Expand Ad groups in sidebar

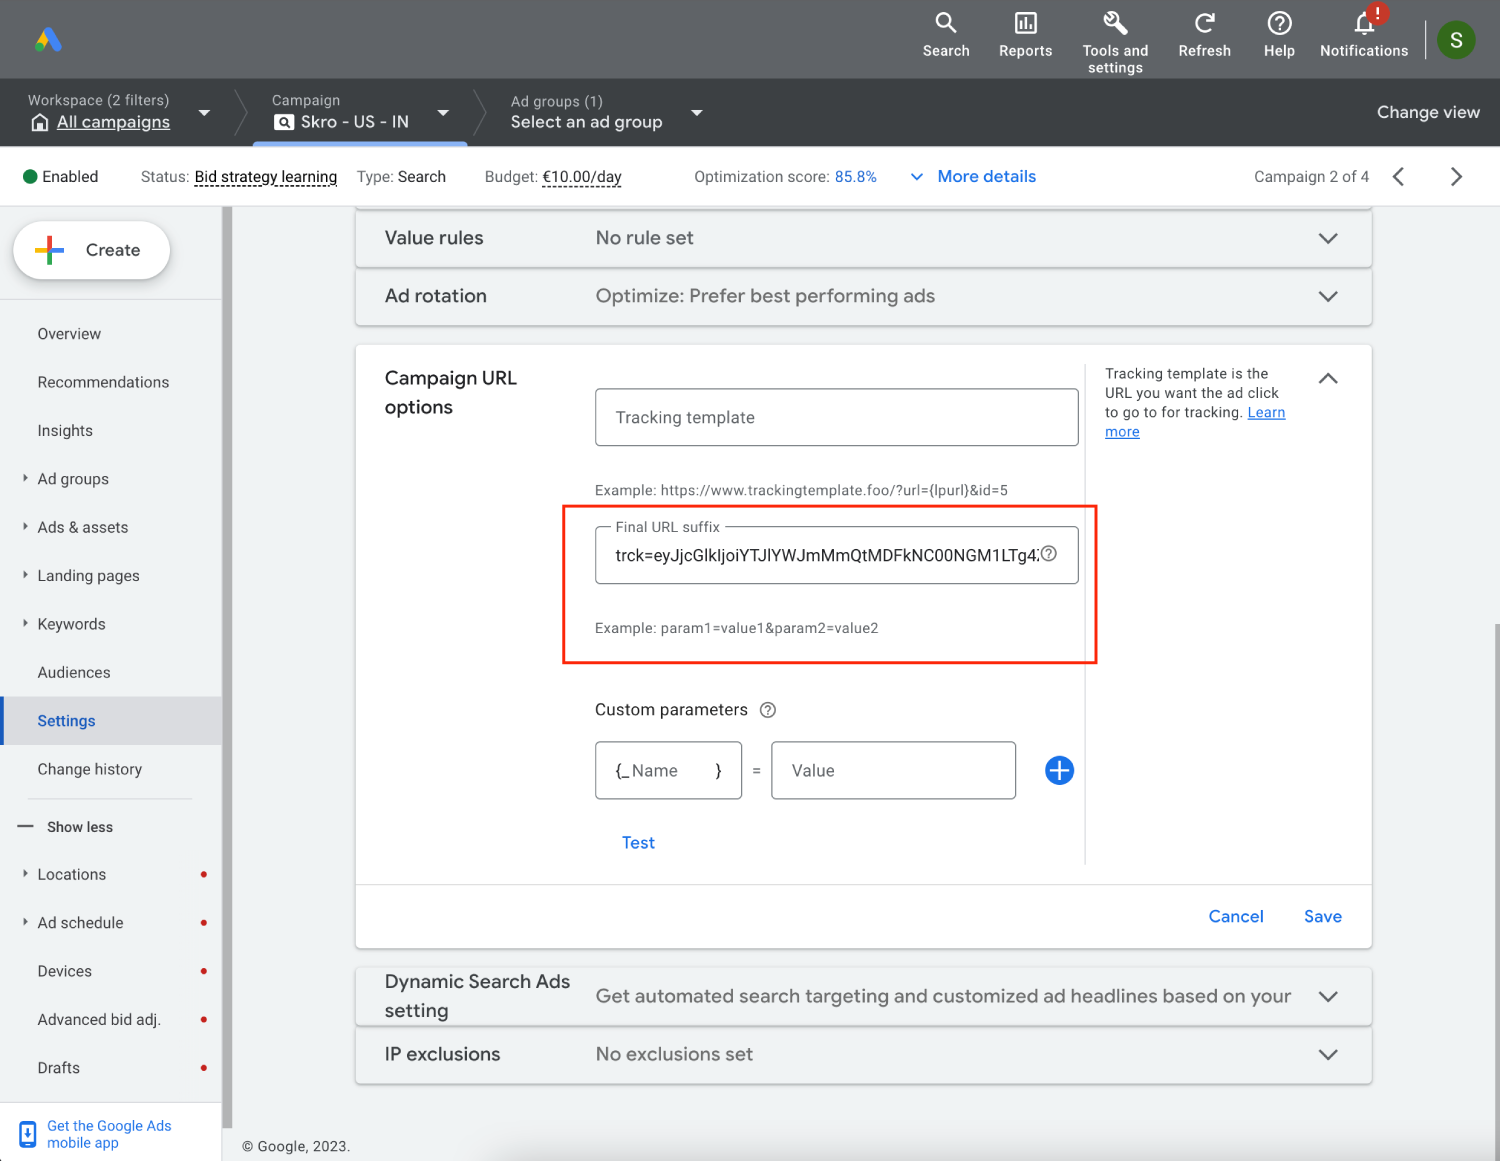pos(25,479)
